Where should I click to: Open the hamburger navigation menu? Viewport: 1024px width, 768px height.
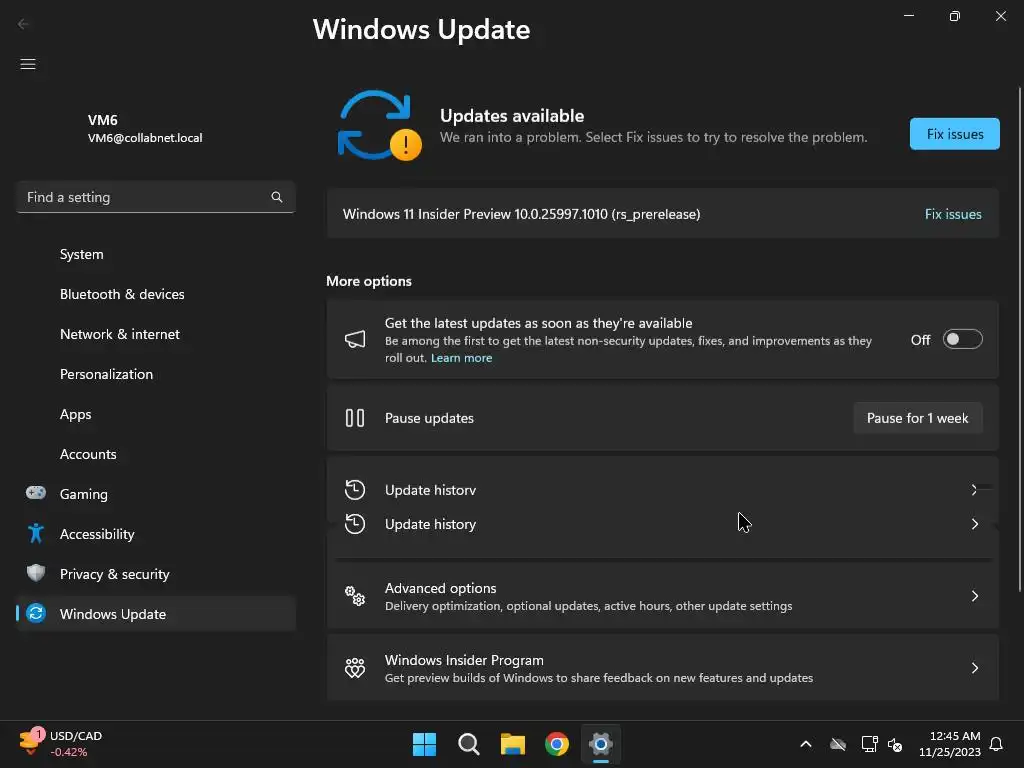(x=27, y=64)
